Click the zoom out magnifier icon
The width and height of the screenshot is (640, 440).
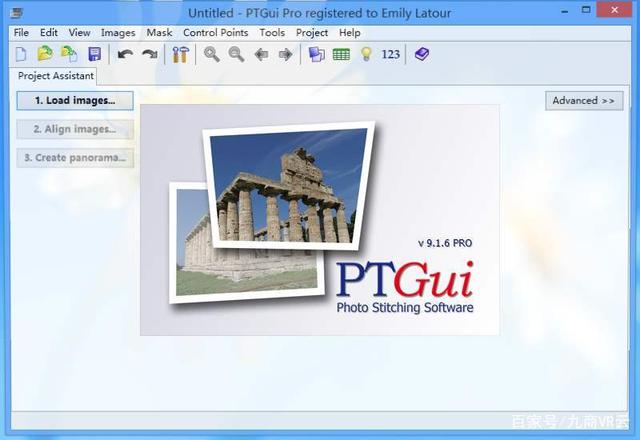236,54
